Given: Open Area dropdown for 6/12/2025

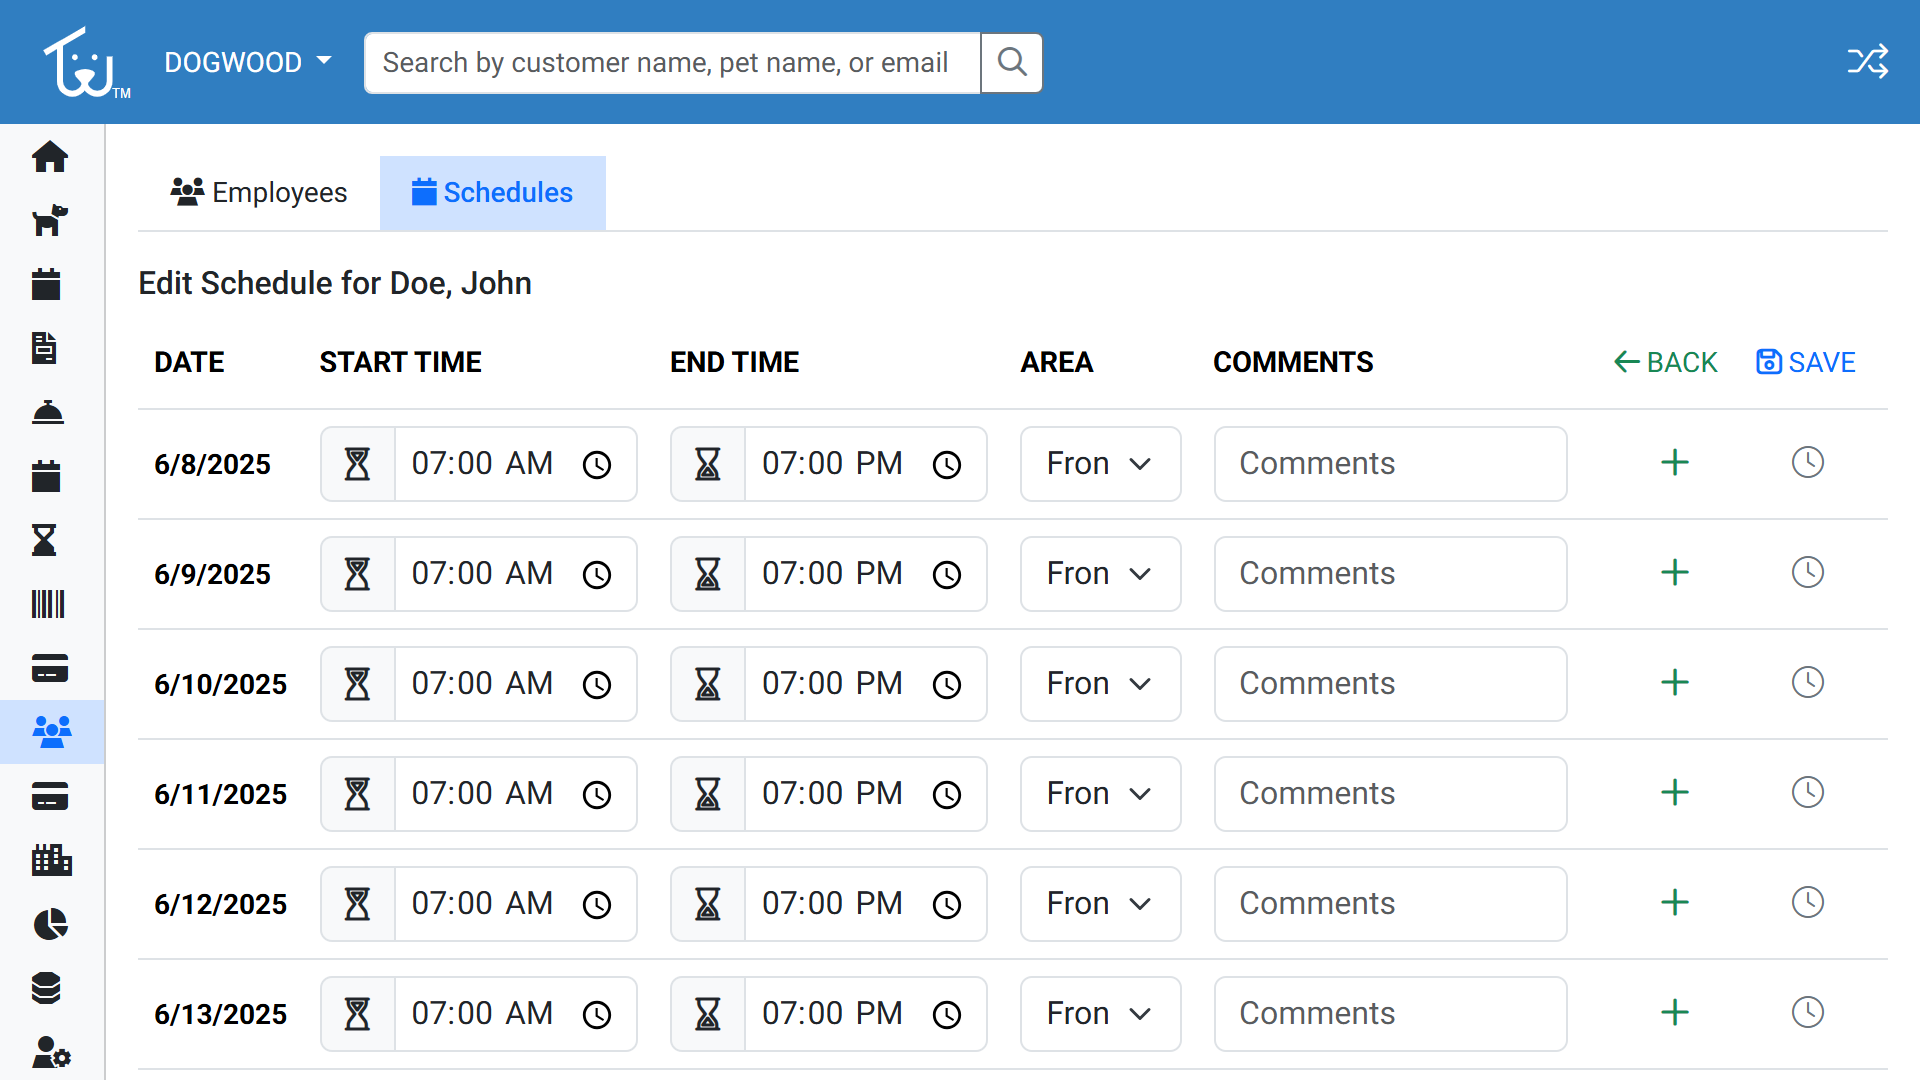Looking at the screenshot, I should [x=1100, y=904].
